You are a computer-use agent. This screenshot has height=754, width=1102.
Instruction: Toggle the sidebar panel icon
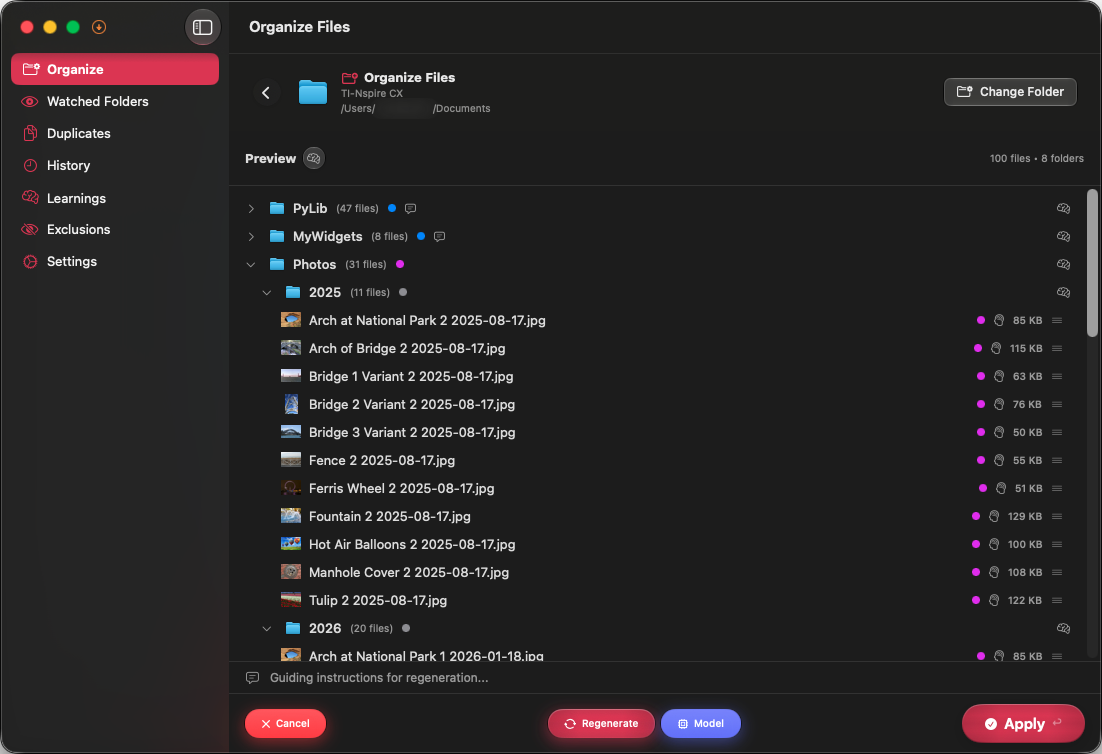pyautogui.click(x=202, y=27)
